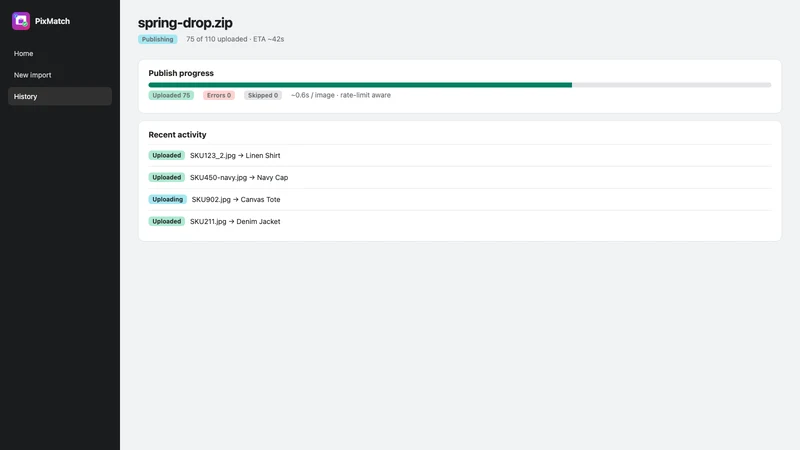Go to New import
This screenshot has width=800, height=450.
[60, 75]
